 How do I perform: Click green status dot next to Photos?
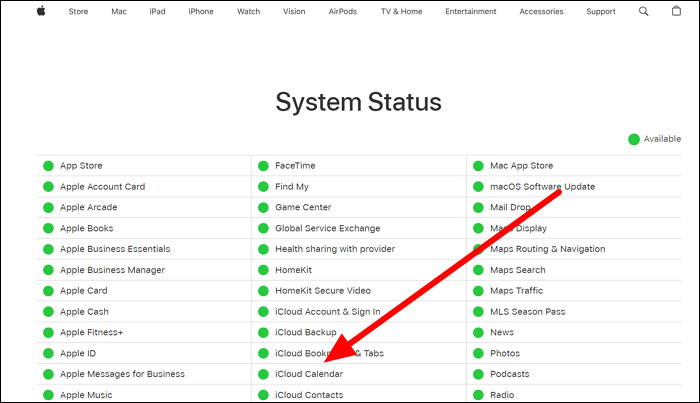click(478, 353)
